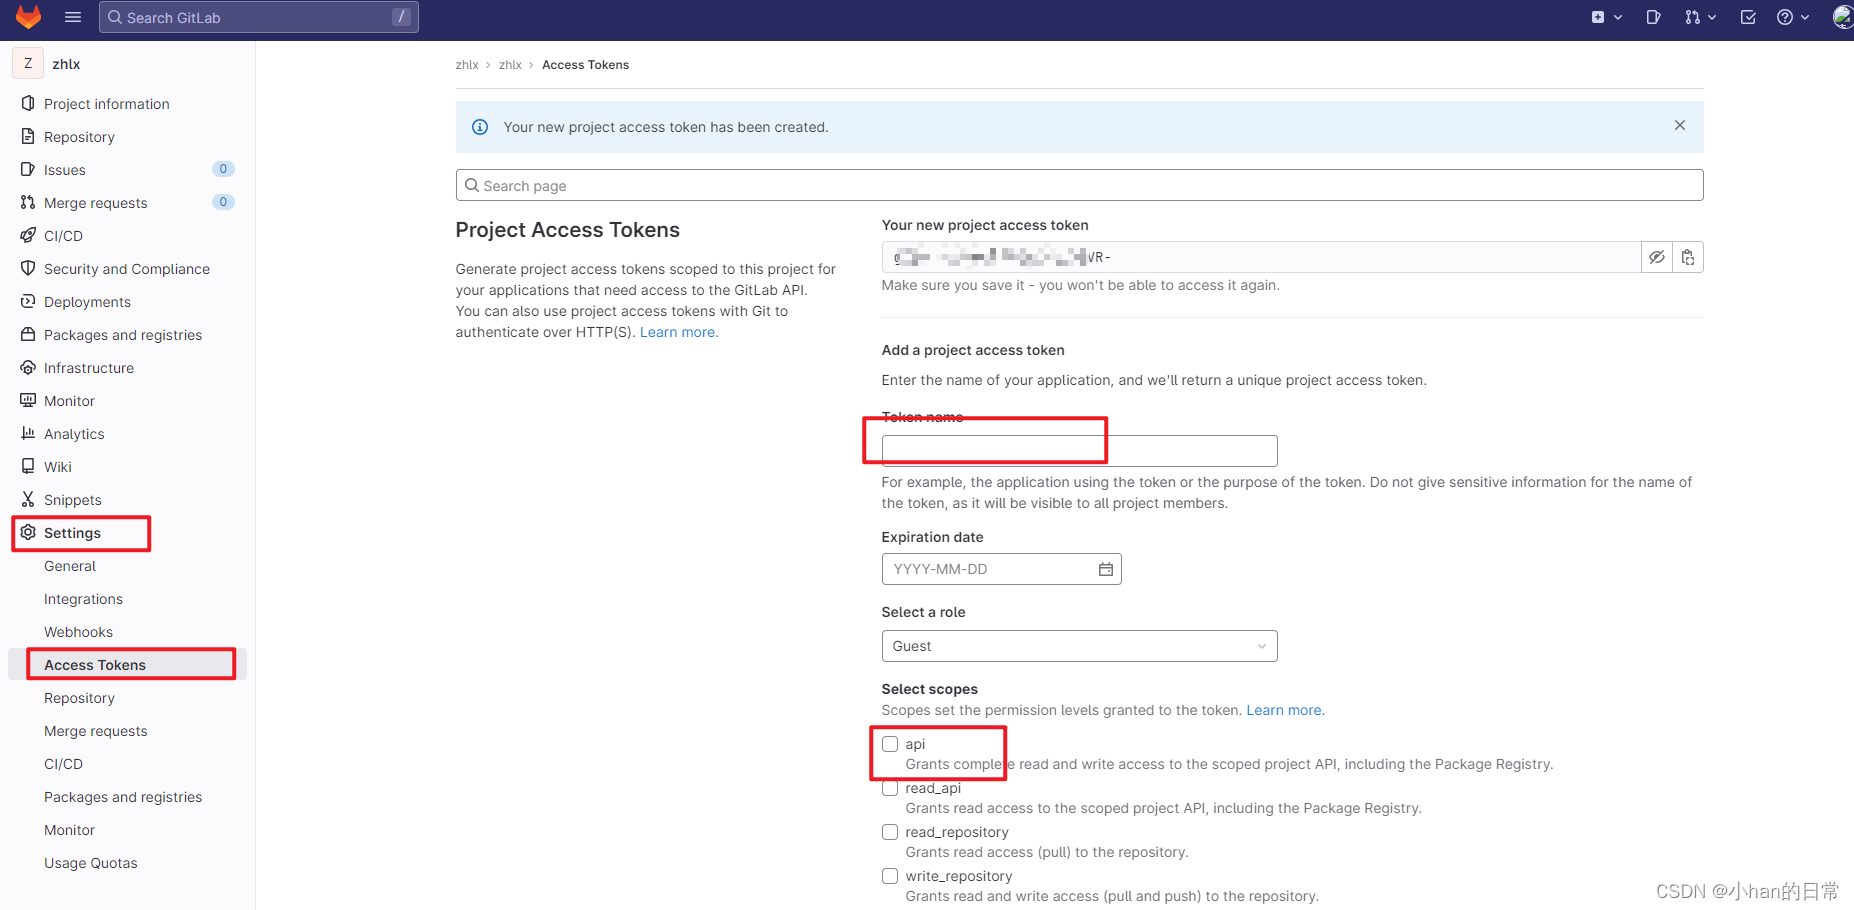1854x910 pixels.
Task: Open Integrations settings submenu item
Action: pyautogui.click(x=83, y=599)
